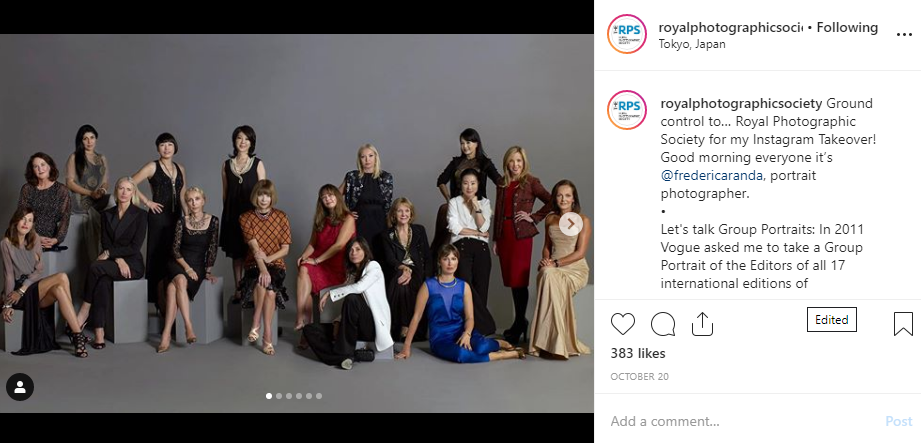The width and height of the screenshot is (921, 443).
Task: Open the Tokyo, Japan location link
Action: (x=692, y=44)
